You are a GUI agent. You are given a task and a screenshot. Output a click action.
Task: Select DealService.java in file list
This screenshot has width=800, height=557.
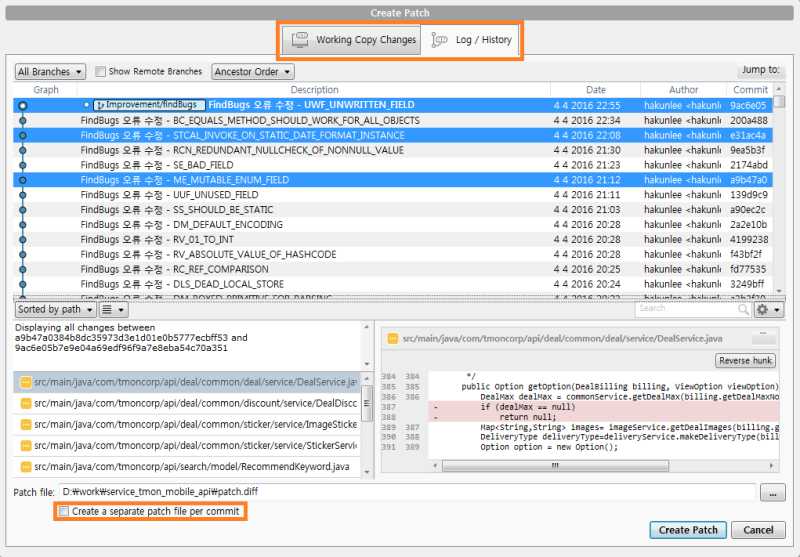187,382
